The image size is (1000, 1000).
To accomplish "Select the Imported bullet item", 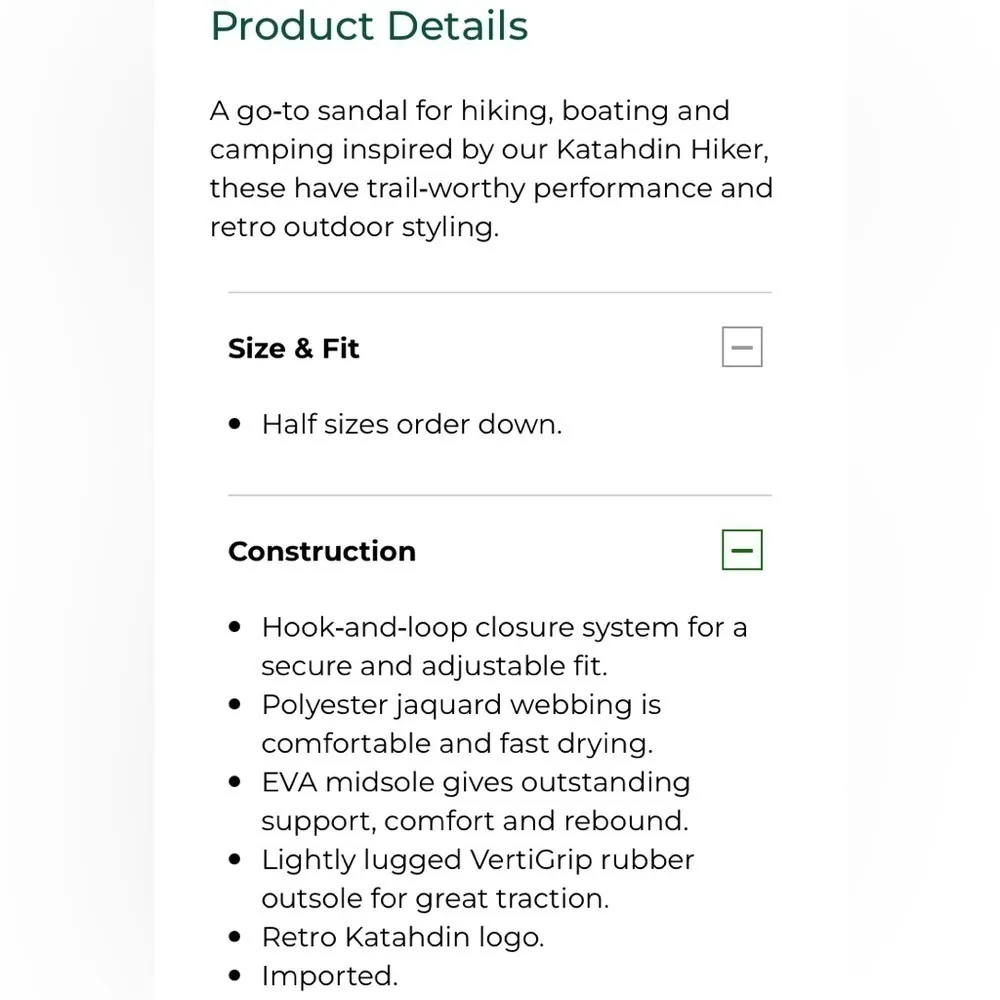I will point(329,975).
